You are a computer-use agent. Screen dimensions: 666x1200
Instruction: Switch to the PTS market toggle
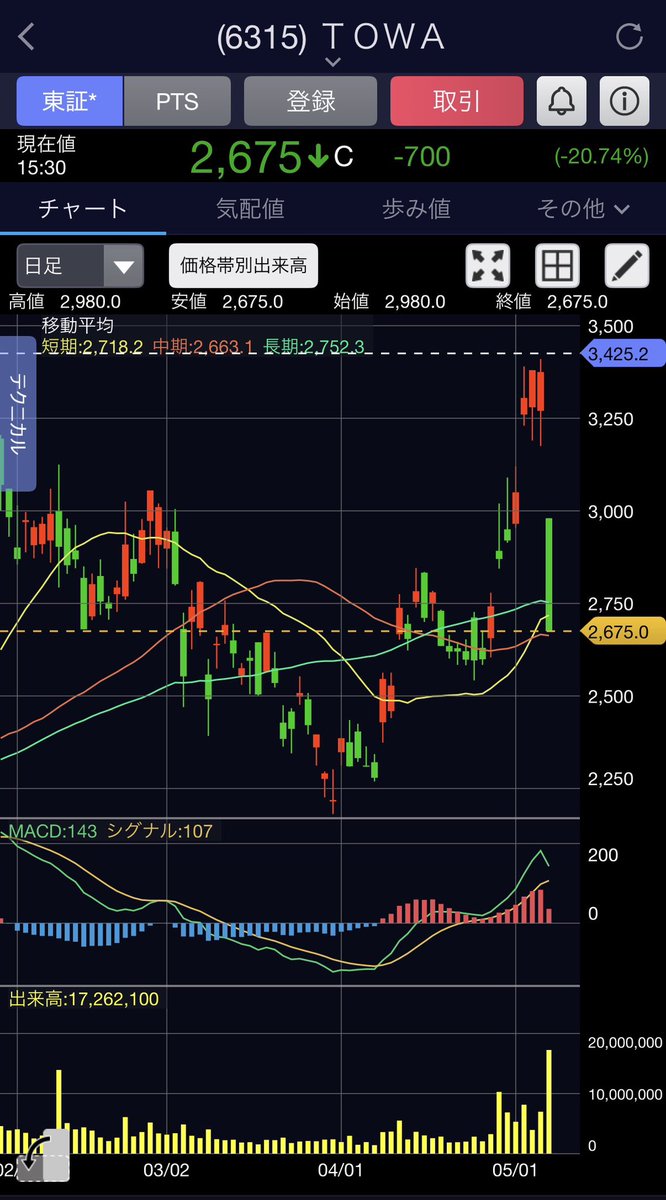click(x=177, y=101)
